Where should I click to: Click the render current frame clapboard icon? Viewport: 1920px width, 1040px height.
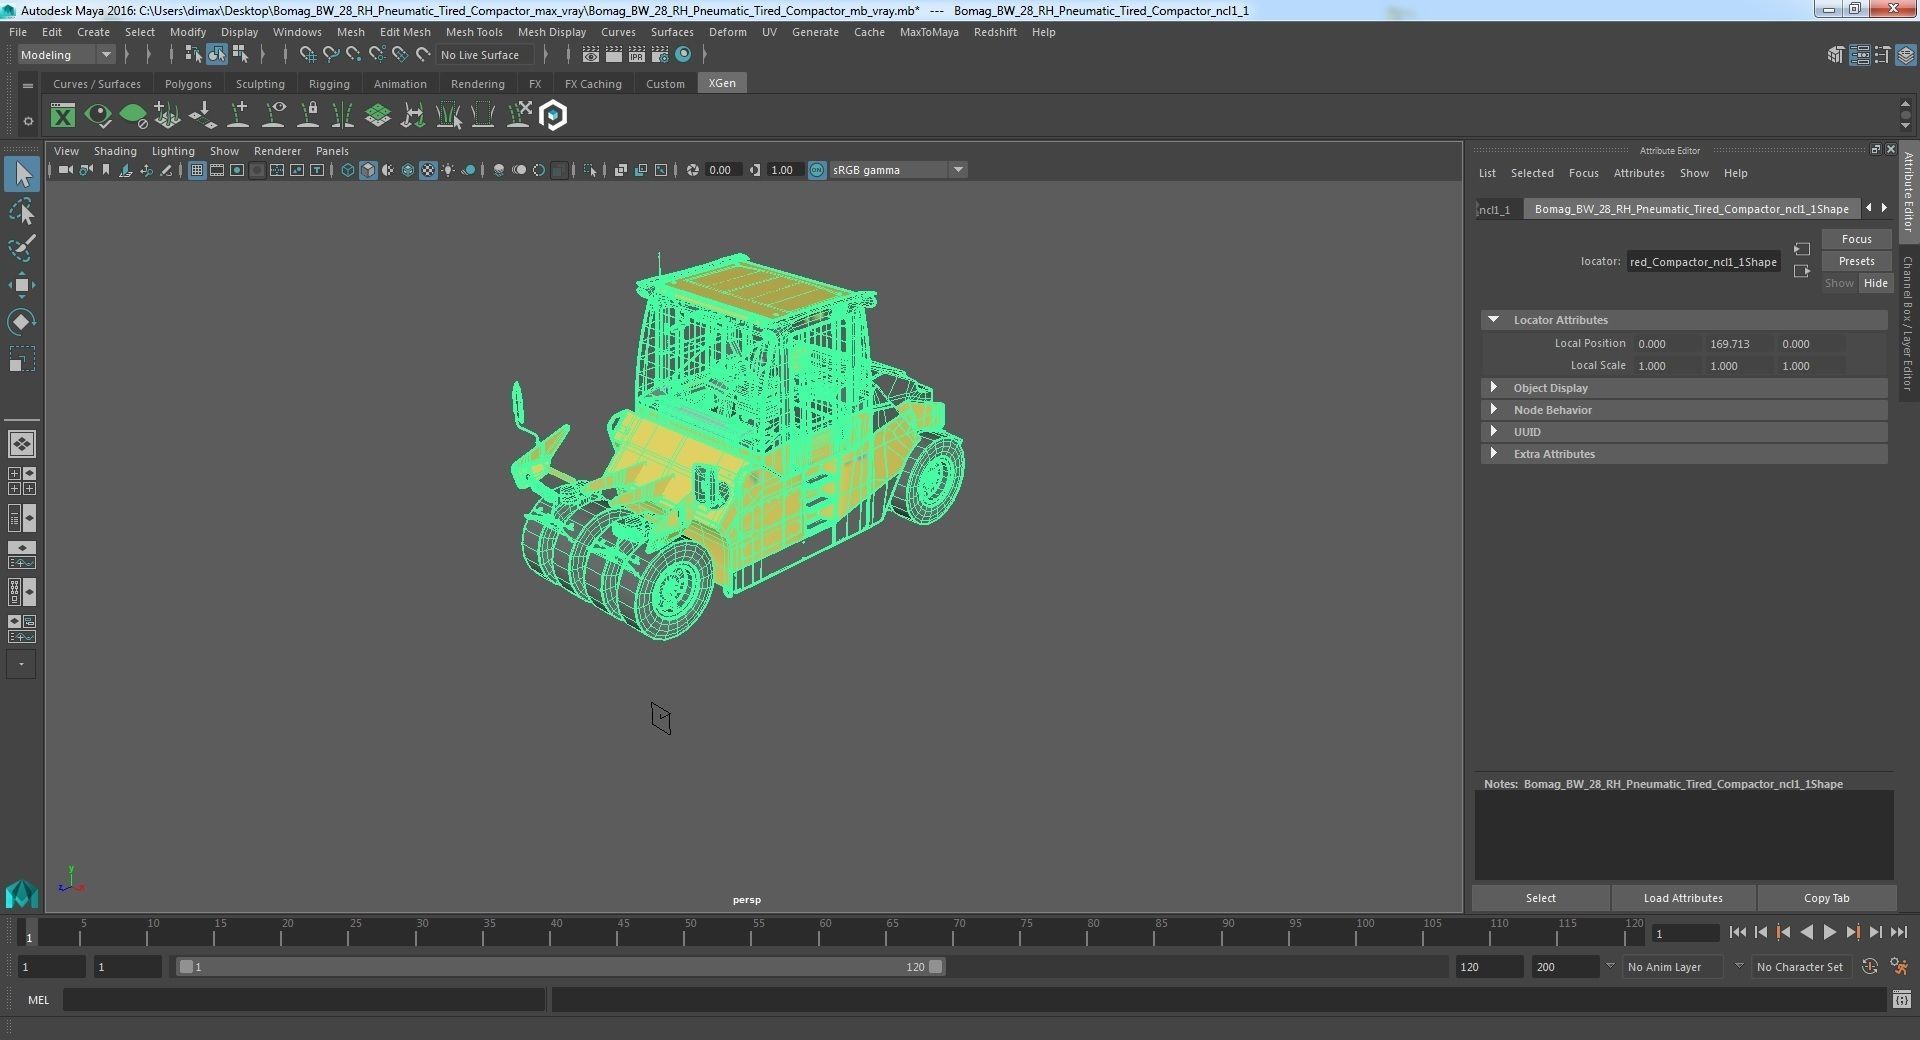614,55
